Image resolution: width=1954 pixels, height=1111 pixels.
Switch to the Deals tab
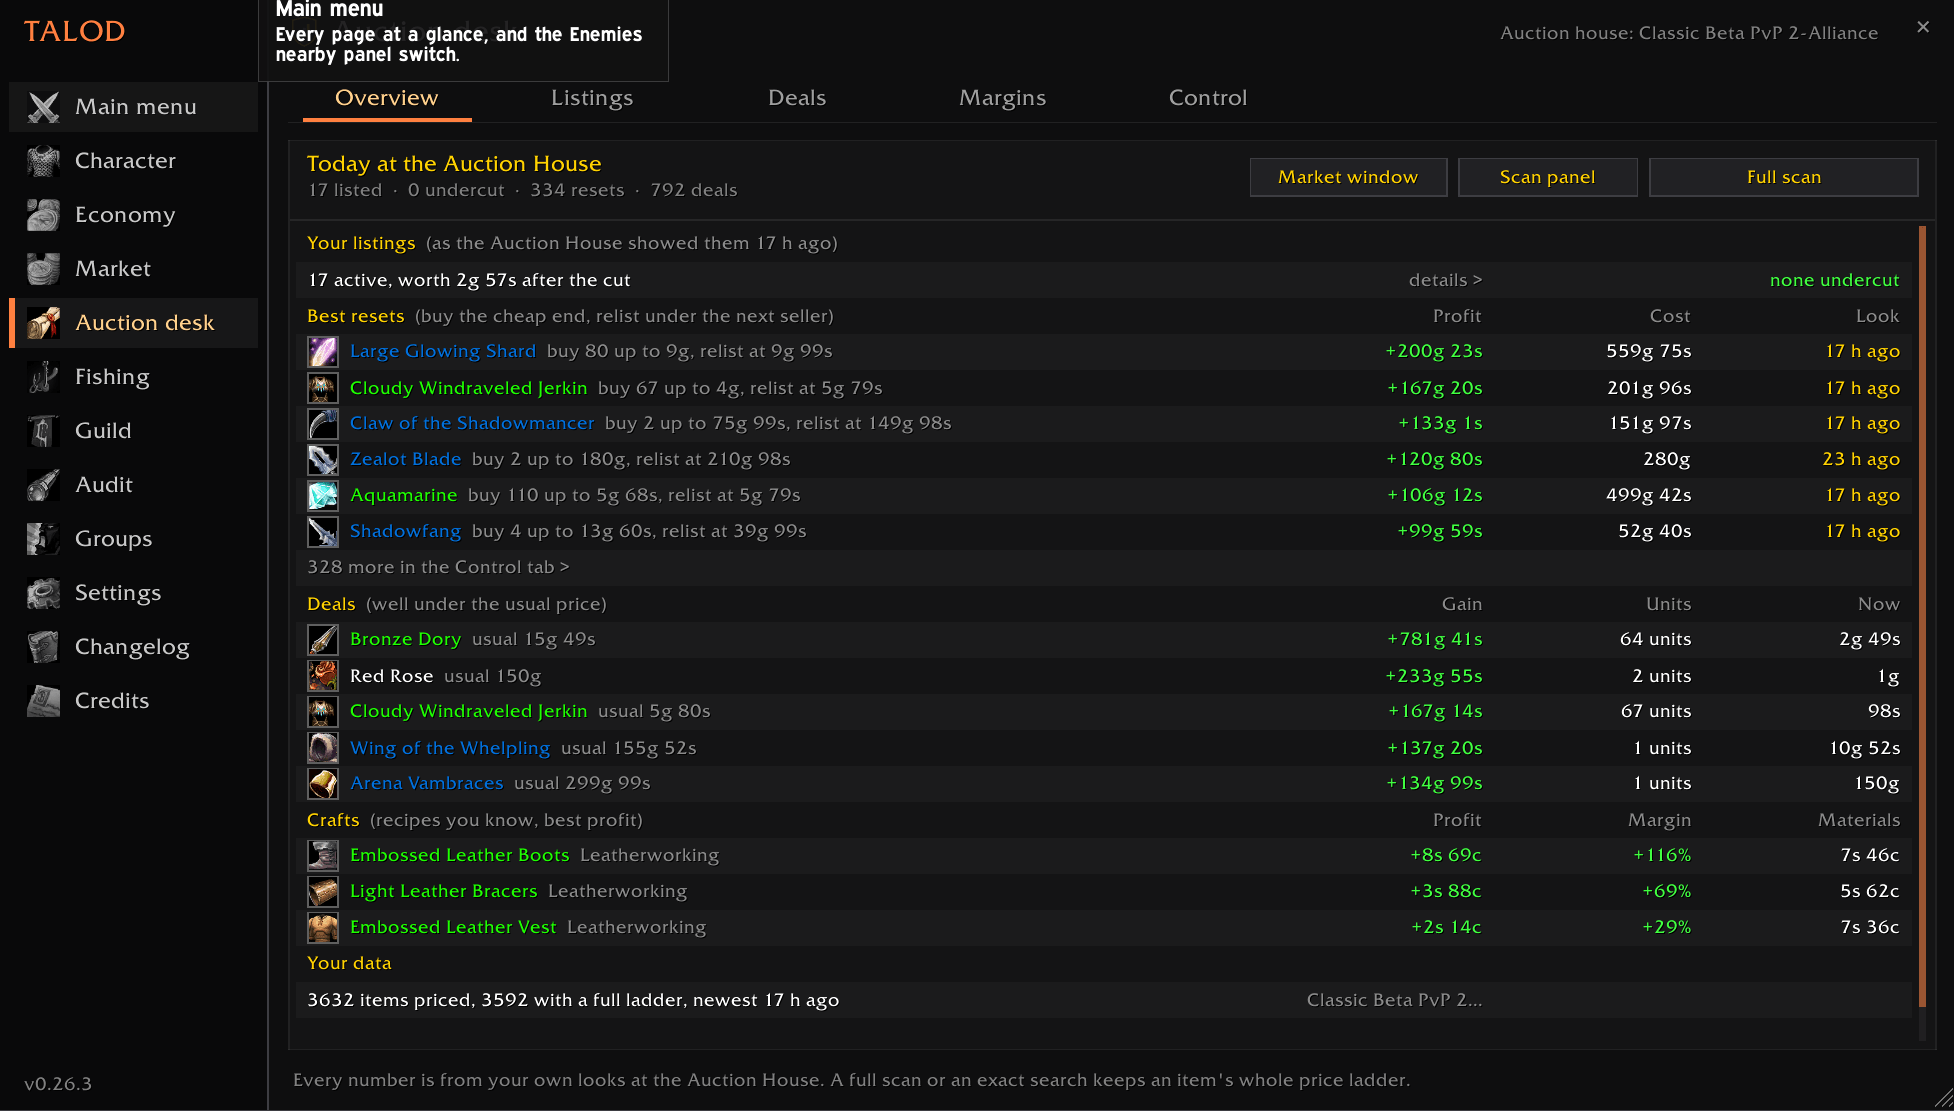point(797,98)
